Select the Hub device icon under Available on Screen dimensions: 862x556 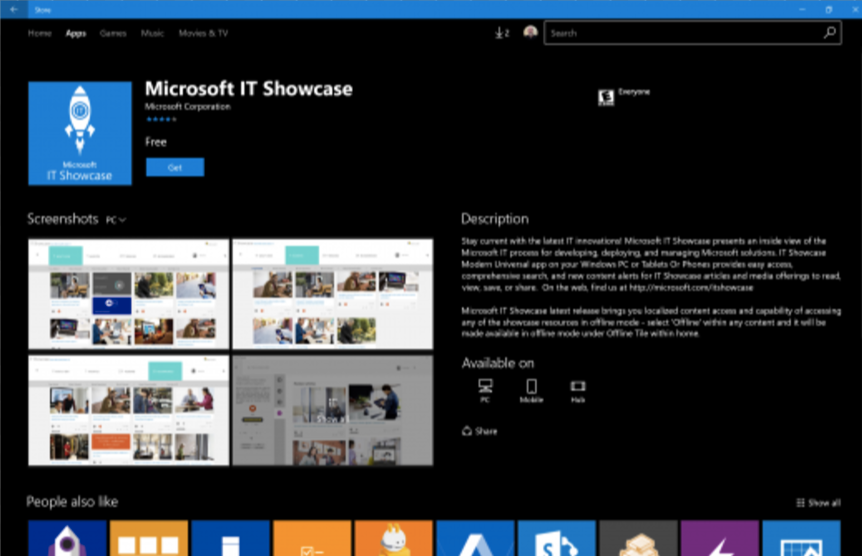pos(577,387)
